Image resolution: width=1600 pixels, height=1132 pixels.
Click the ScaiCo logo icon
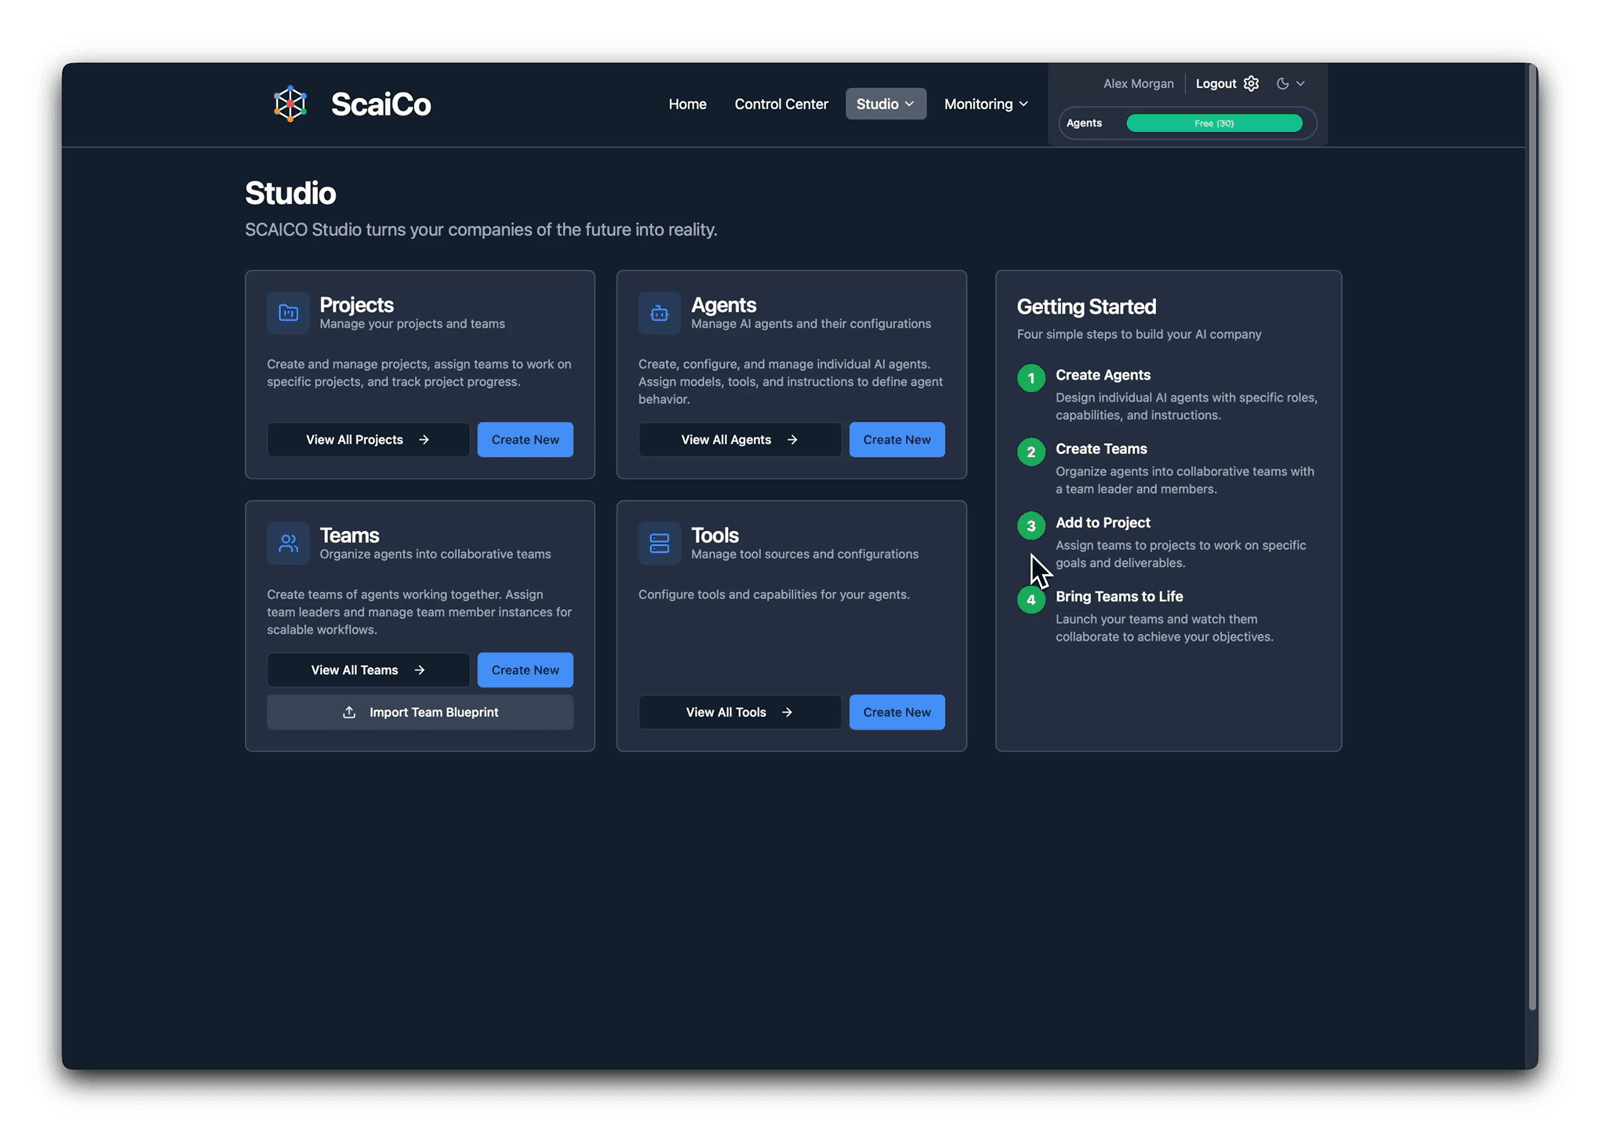tap(290, 103)
